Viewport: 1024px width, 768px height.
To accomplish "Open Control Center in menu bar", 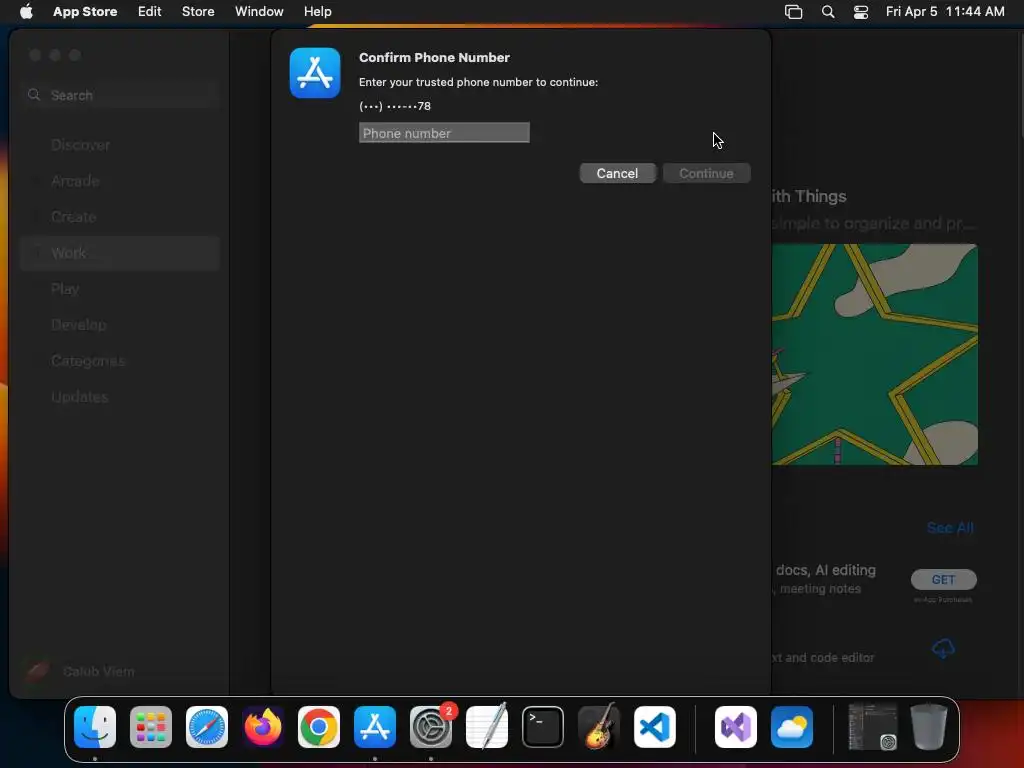I will (x=861, y=12).
